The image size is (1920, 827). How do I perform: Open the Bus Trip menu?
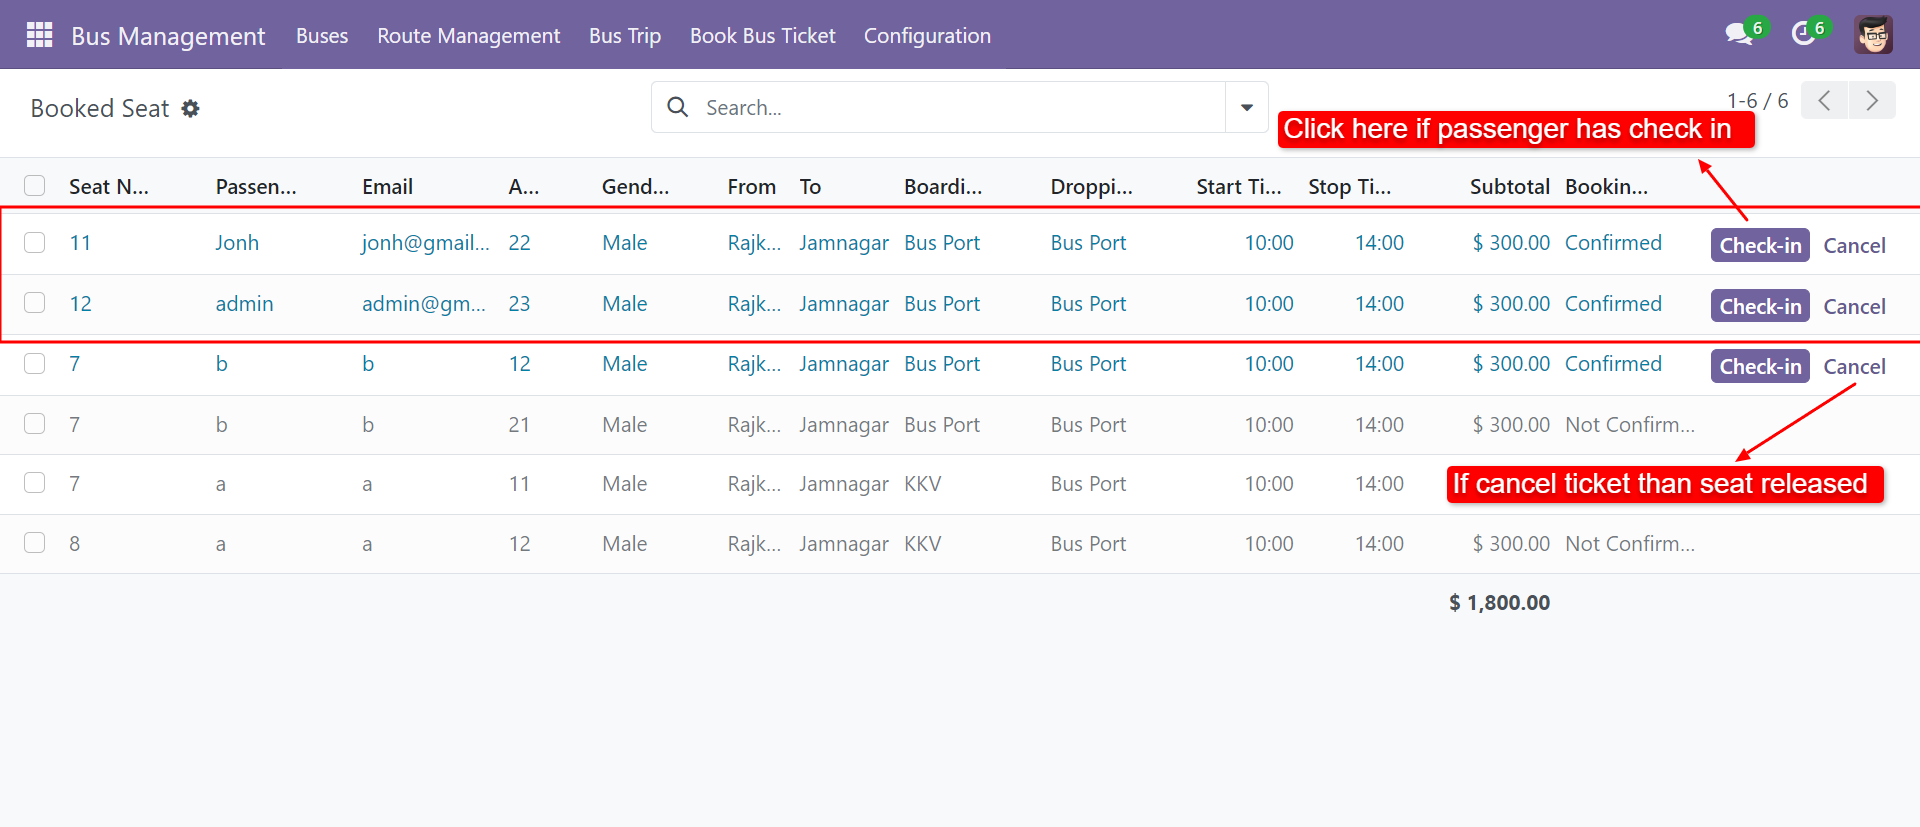click(x=625, y=36)
